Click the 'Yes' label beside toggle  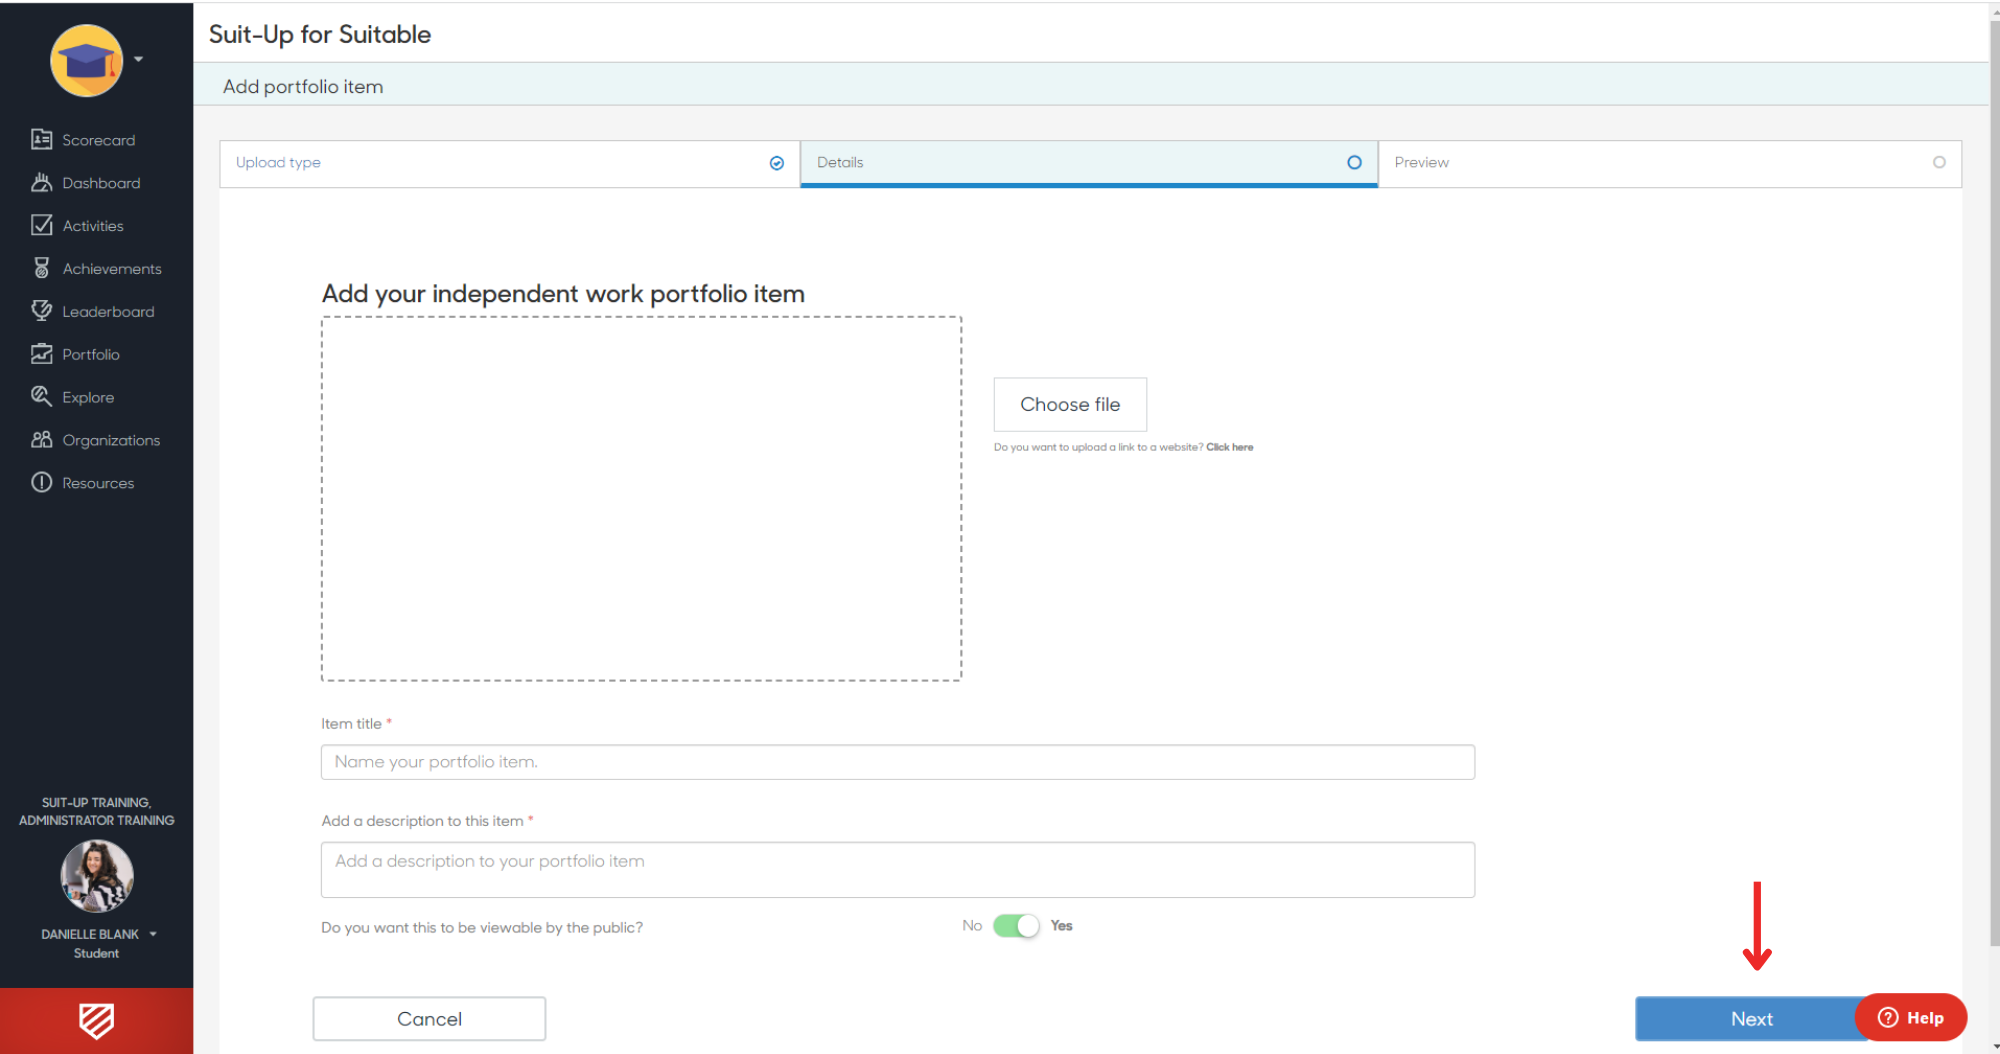point(1061,926)
